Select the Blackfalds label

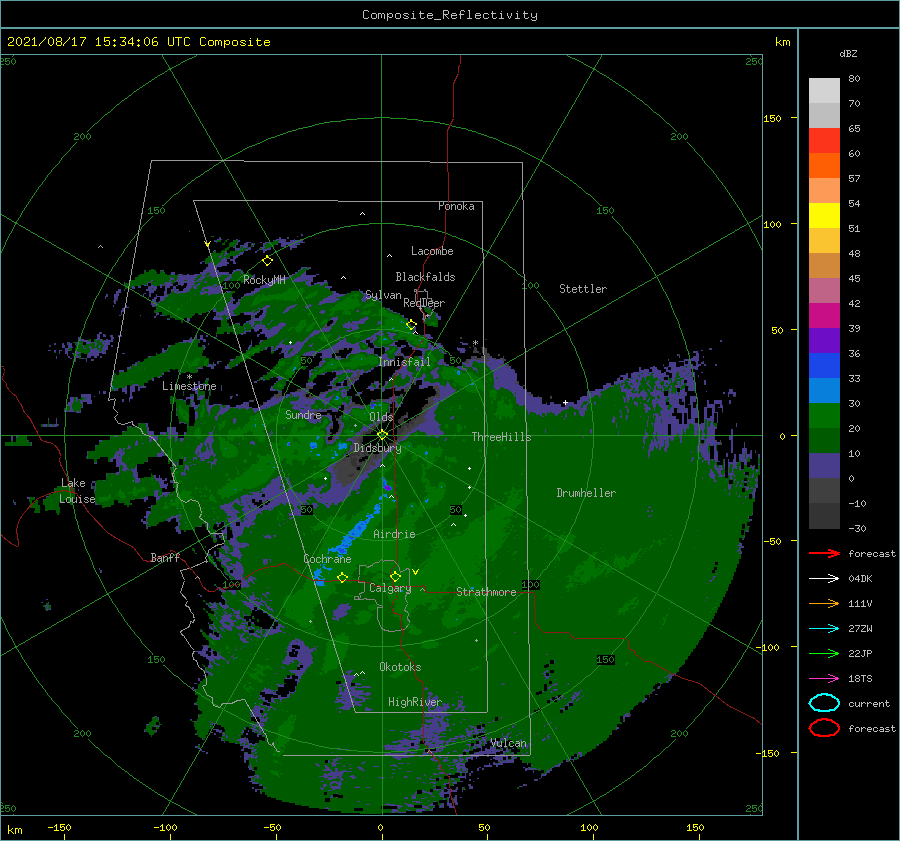pos(425,277)
